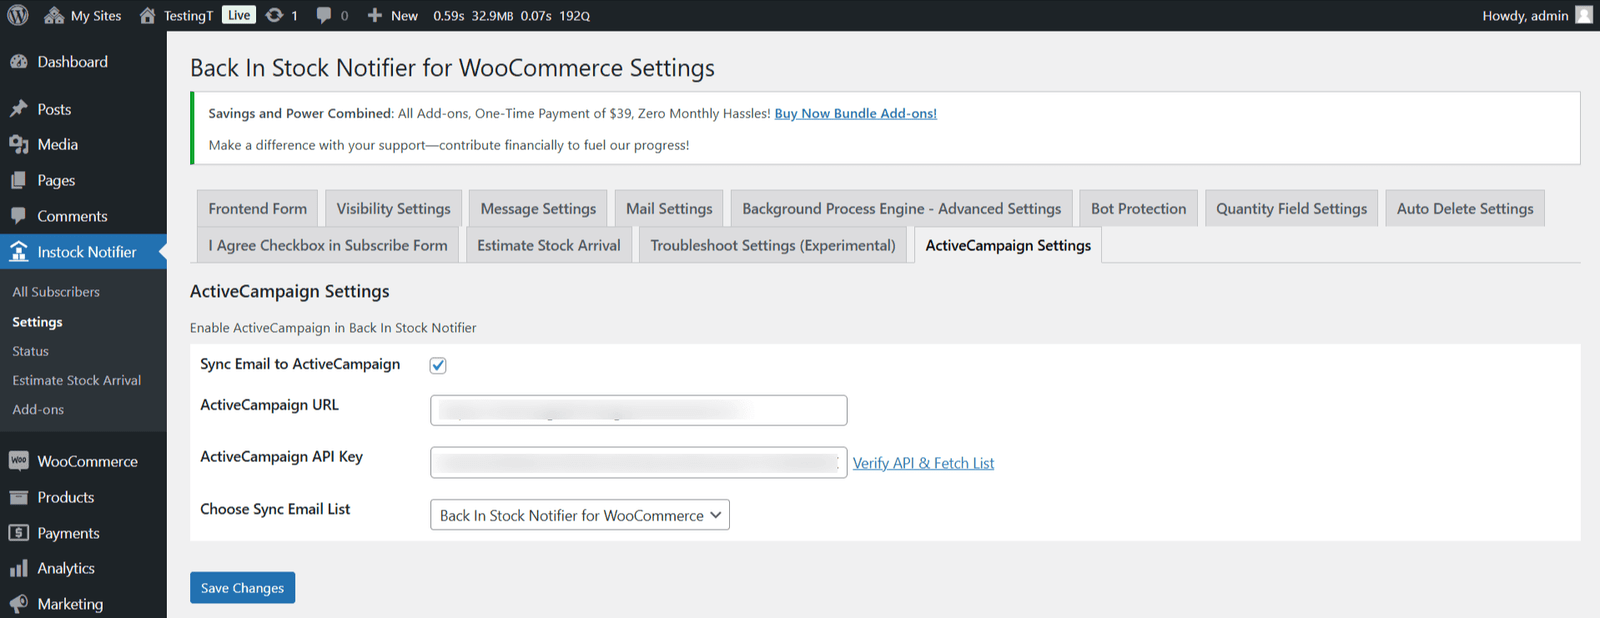Image resolution: width=1600 pixels, height=618 pixels.
Task: Open the Quantity Field Settings tab
Action: [1292, 208]
